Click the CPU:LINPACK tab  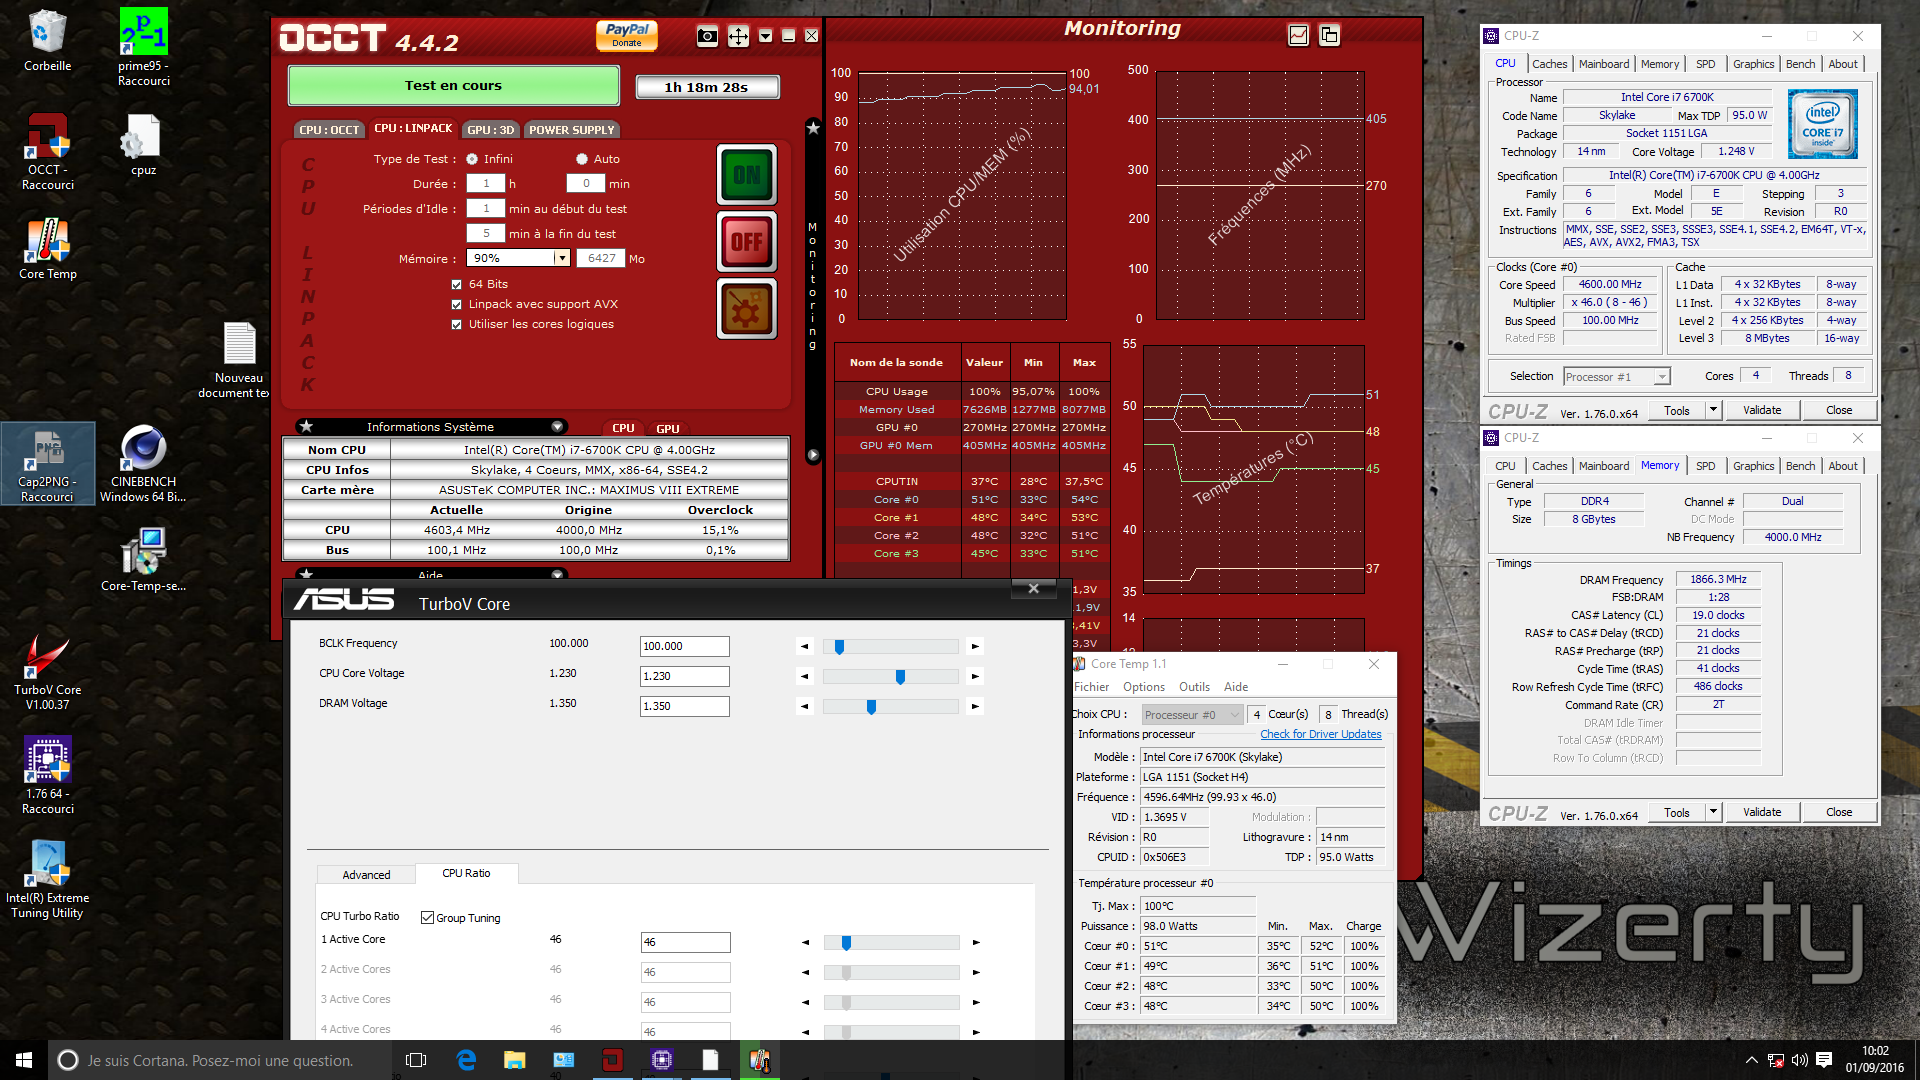point(413,128)
